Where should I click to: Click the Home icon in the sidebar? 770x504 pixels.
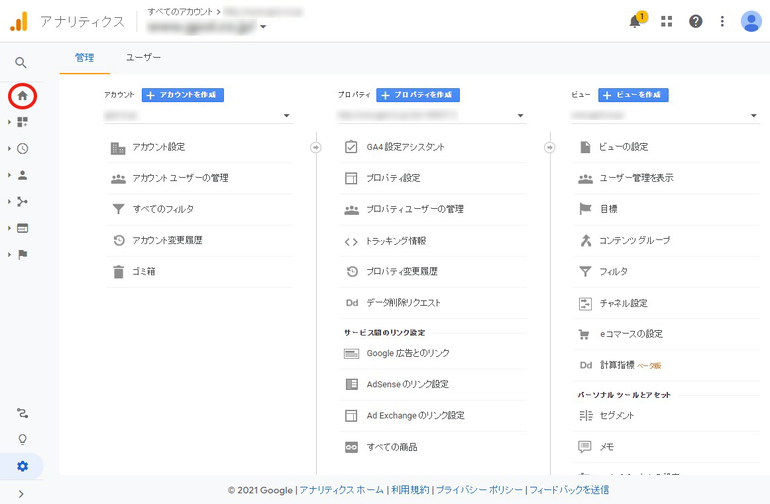pyautogui.click(x=22, y=96)
